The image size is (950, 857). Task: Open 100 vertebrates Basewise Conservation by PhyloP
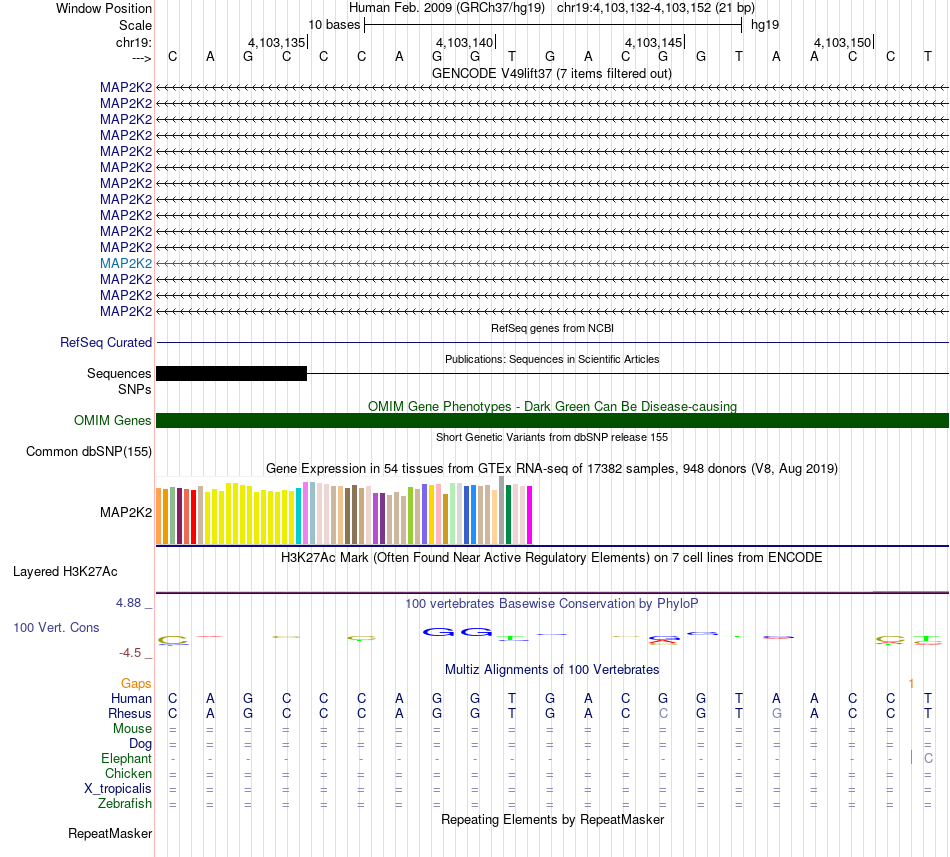(x=551, y=603)
